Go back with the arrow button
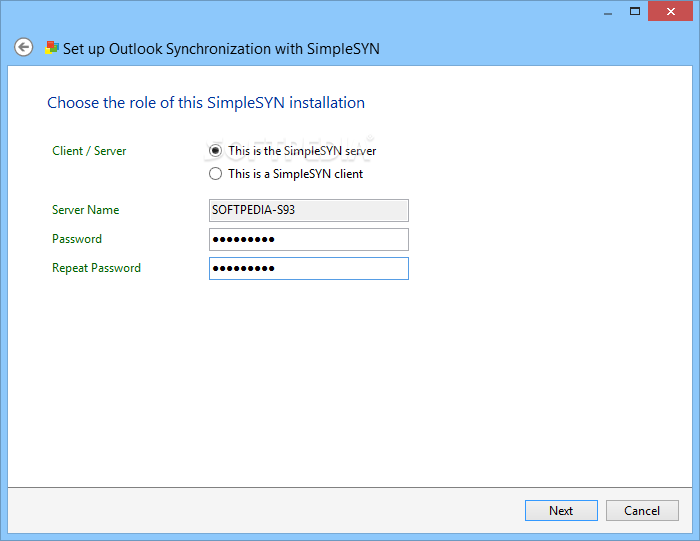The height and width of the screenshot is (541, 700). [x=24, y=47]
